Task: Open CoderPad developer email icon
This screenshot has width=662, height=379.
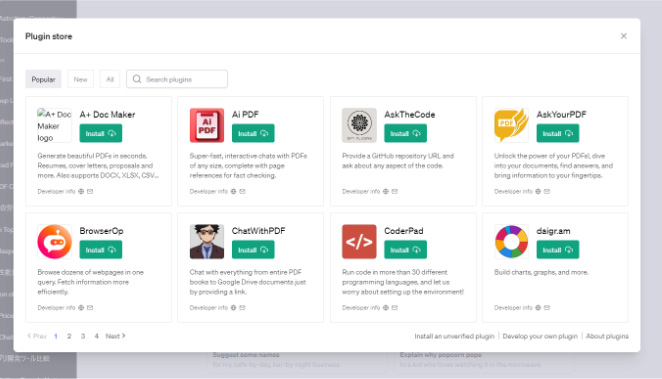Action: click(x=395, y=308)
